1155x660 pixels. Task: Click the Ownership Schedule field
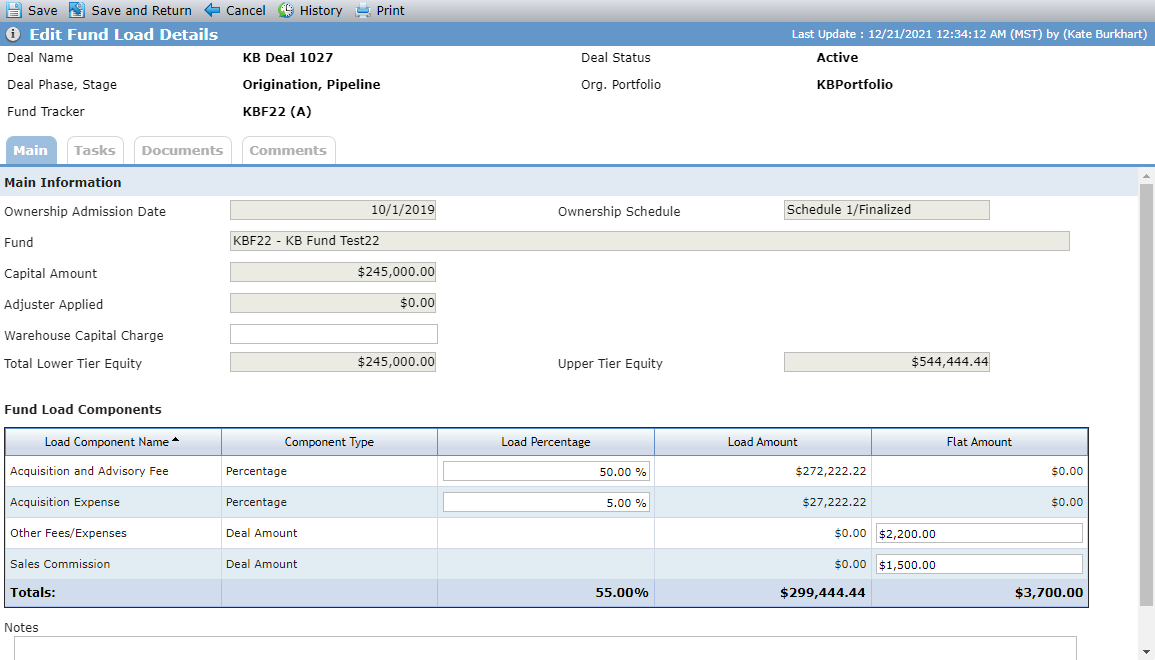(887, 210)
